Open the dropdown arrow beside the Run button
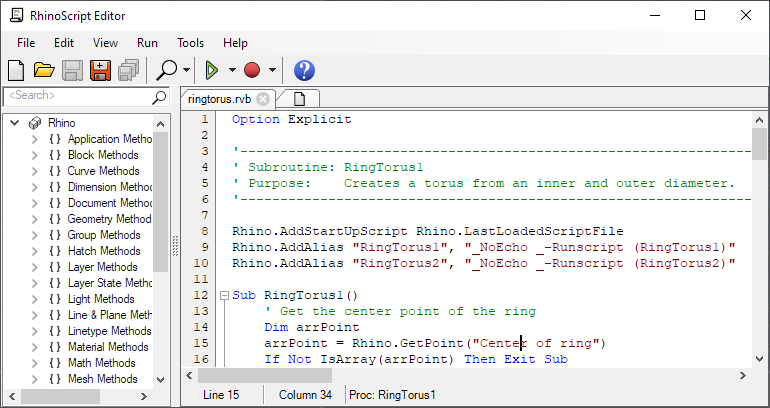Image resolution: width=770 pixels, height=408 pixels. 232,71
